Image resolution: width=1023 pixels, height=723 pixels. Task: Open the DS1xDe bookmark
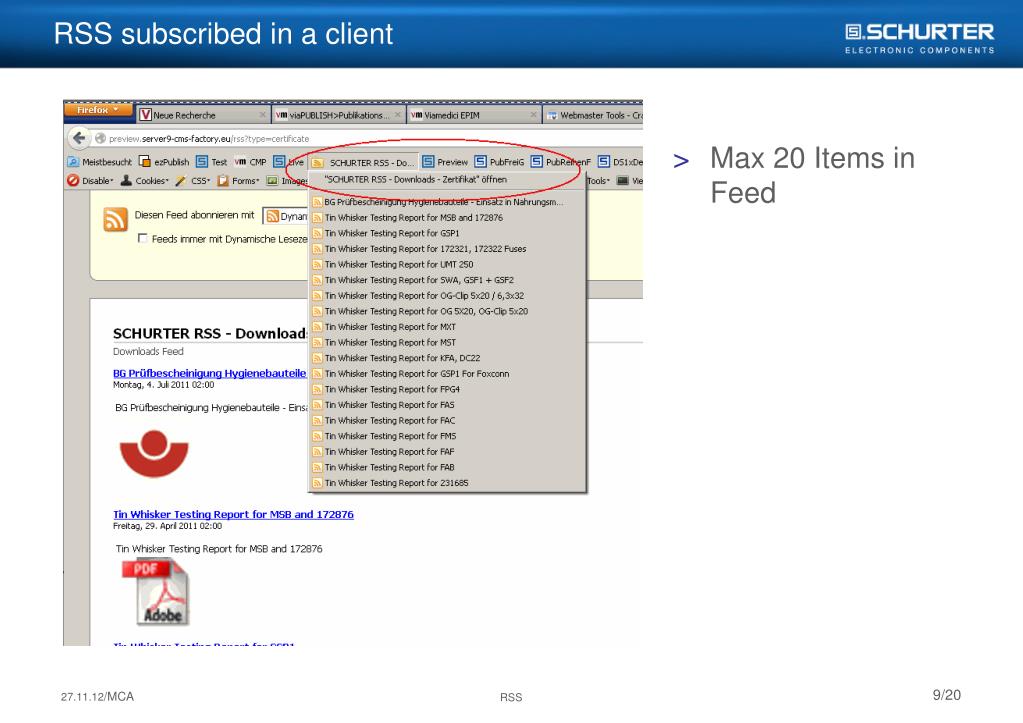pos(620,162)
